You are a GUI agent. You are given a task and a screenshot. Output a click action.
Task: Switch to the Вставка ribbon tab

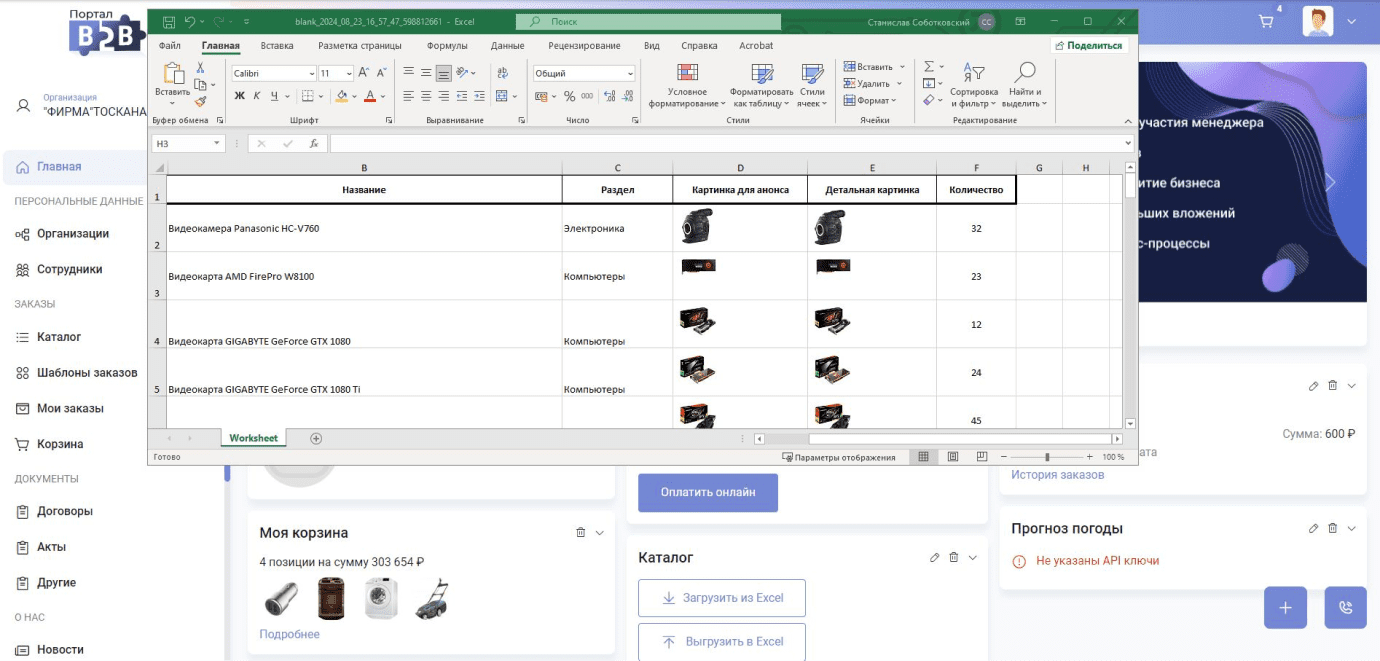(277, 46)
